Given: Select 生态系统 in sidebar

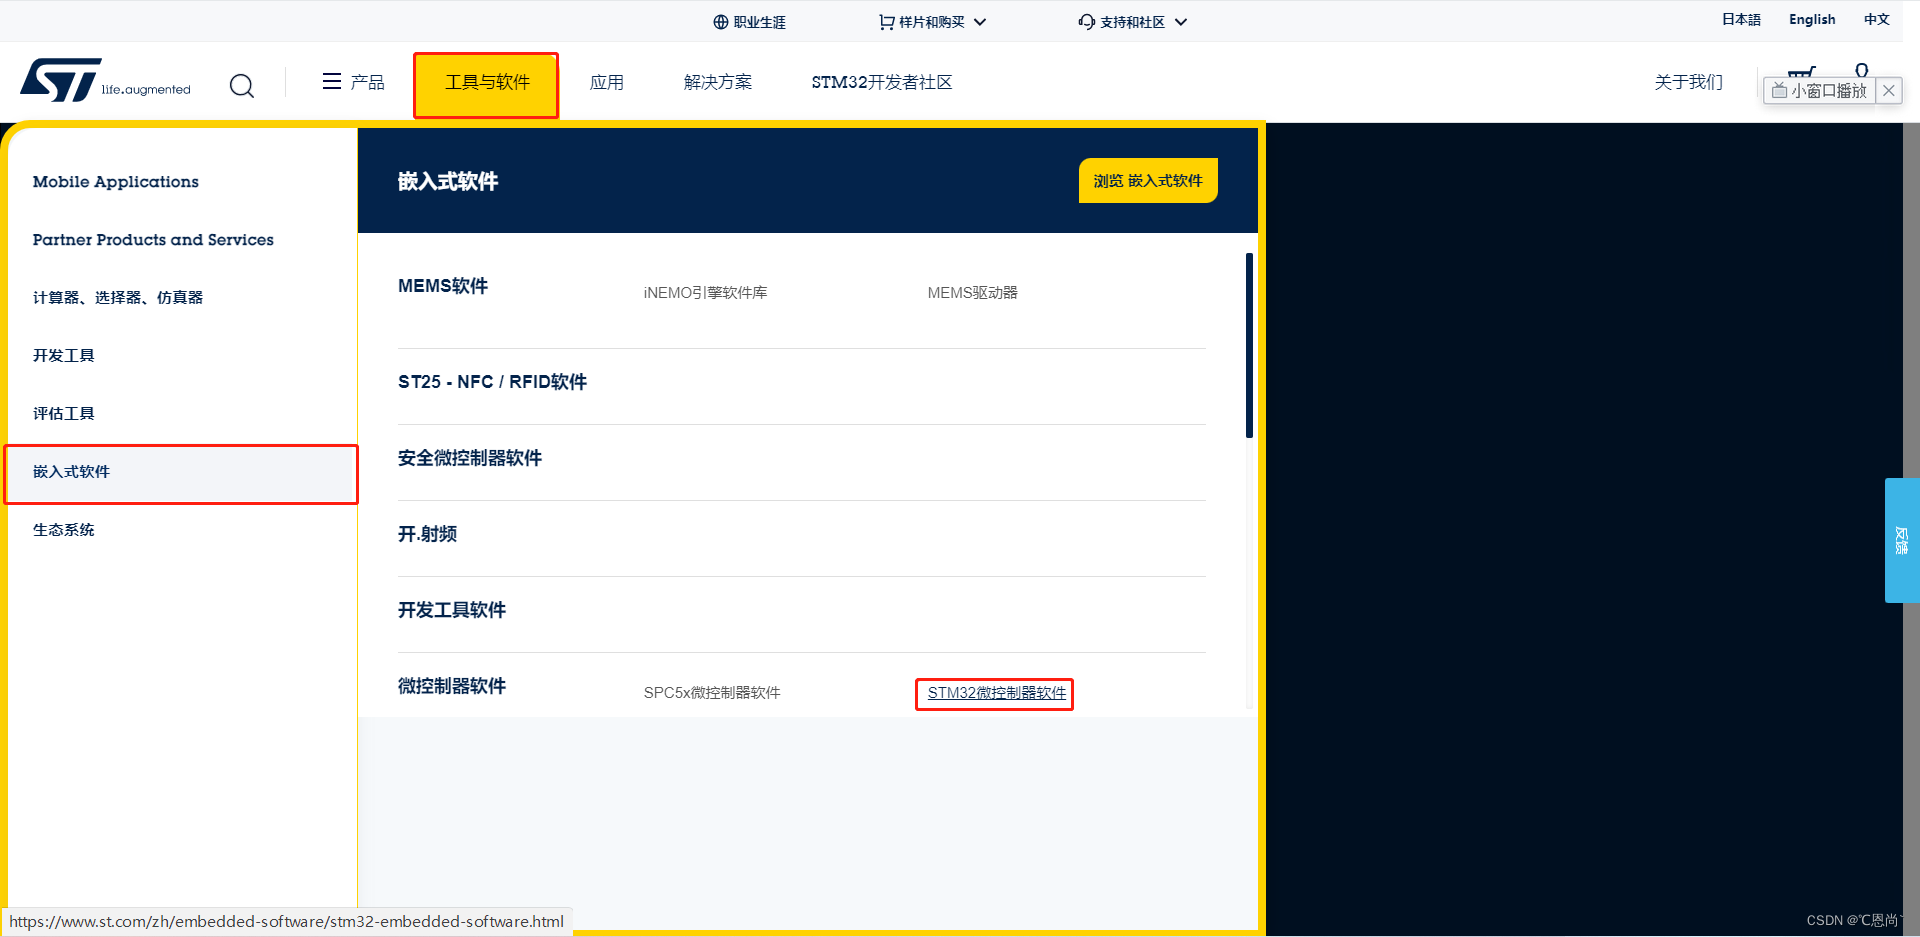Looking at the screenshot, I should [x=64, y=529].
